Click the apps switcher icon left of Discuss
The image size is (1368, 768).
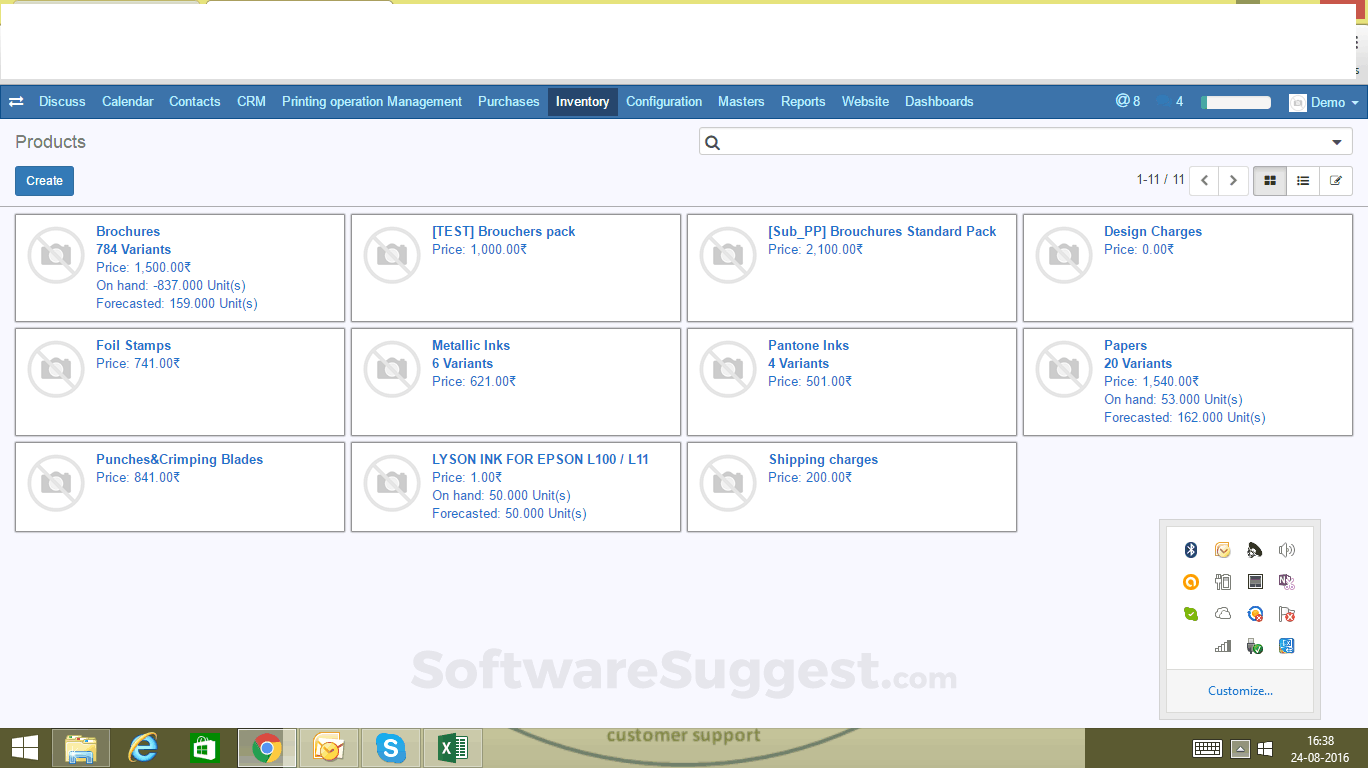pyautogui.click(x=16, y=101)
